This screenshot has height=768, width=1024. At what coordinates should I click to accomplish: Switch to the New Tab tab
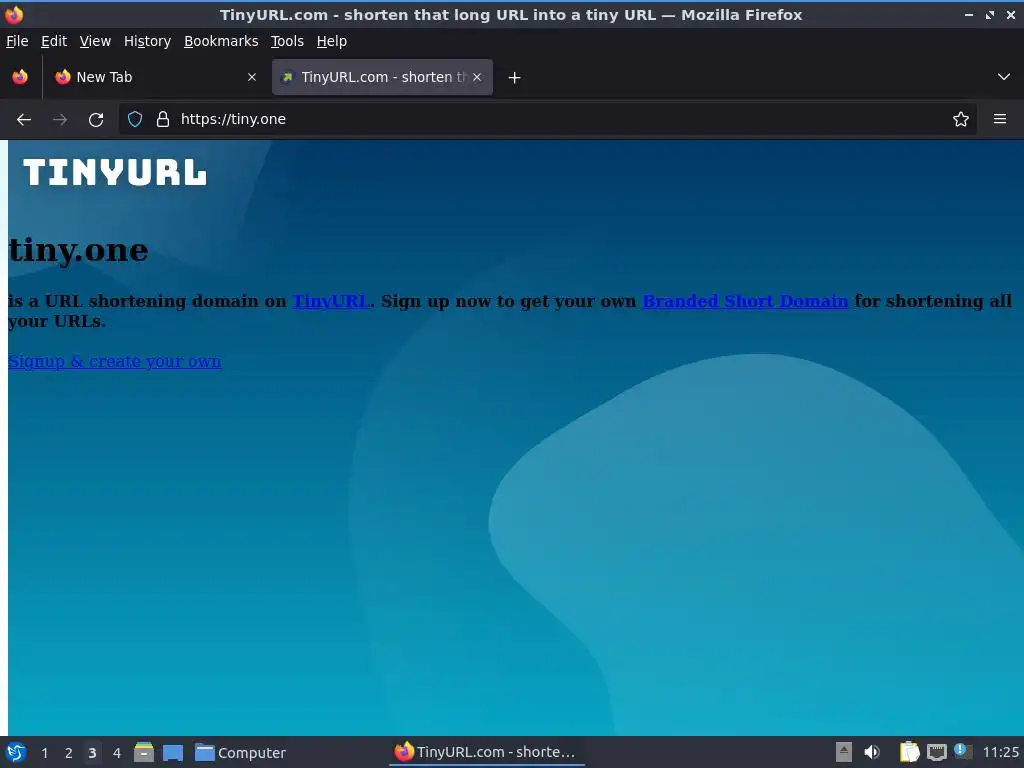(x=157, y=77)
